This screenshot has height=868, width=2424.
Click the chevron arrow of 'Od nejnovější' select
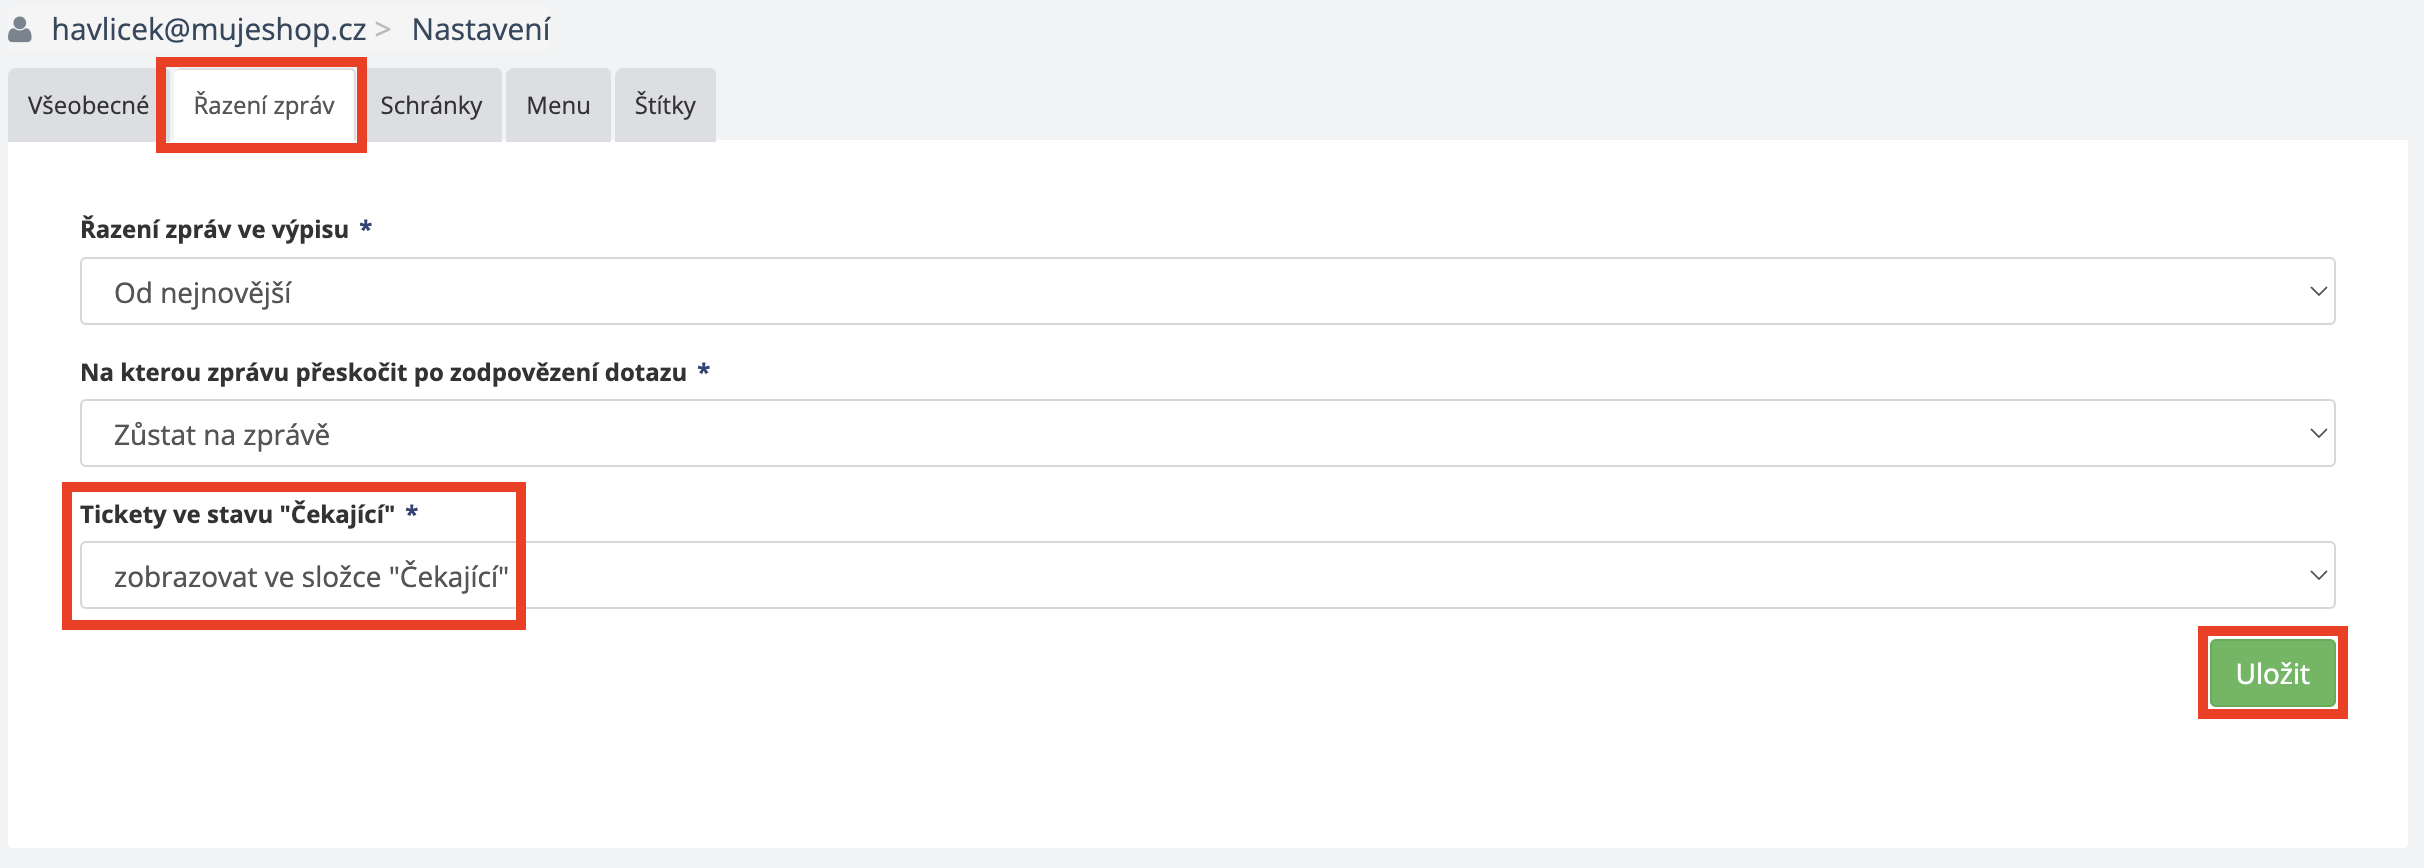[2318, 292]
